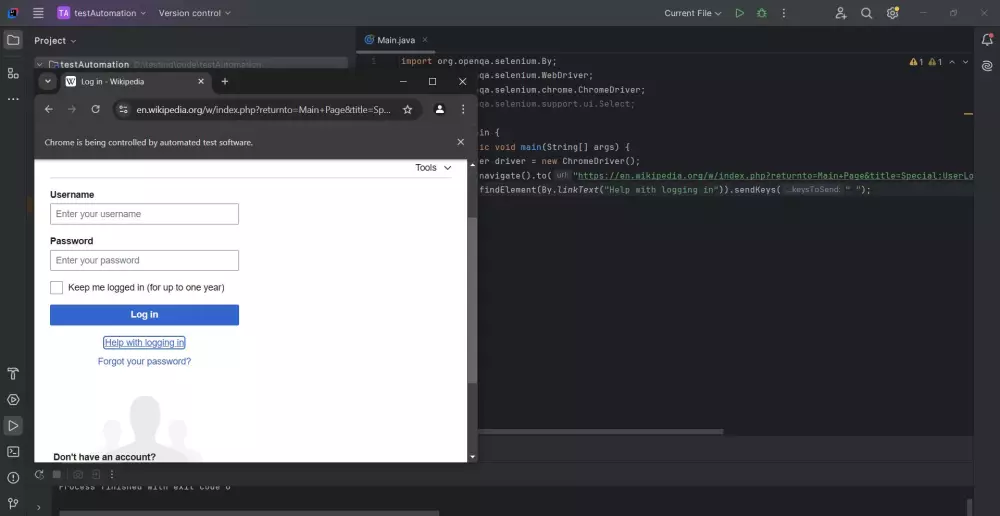Screen dimensions: 1000x516
Task: Open IDE settings gear icon
Action: click(892, 13)
